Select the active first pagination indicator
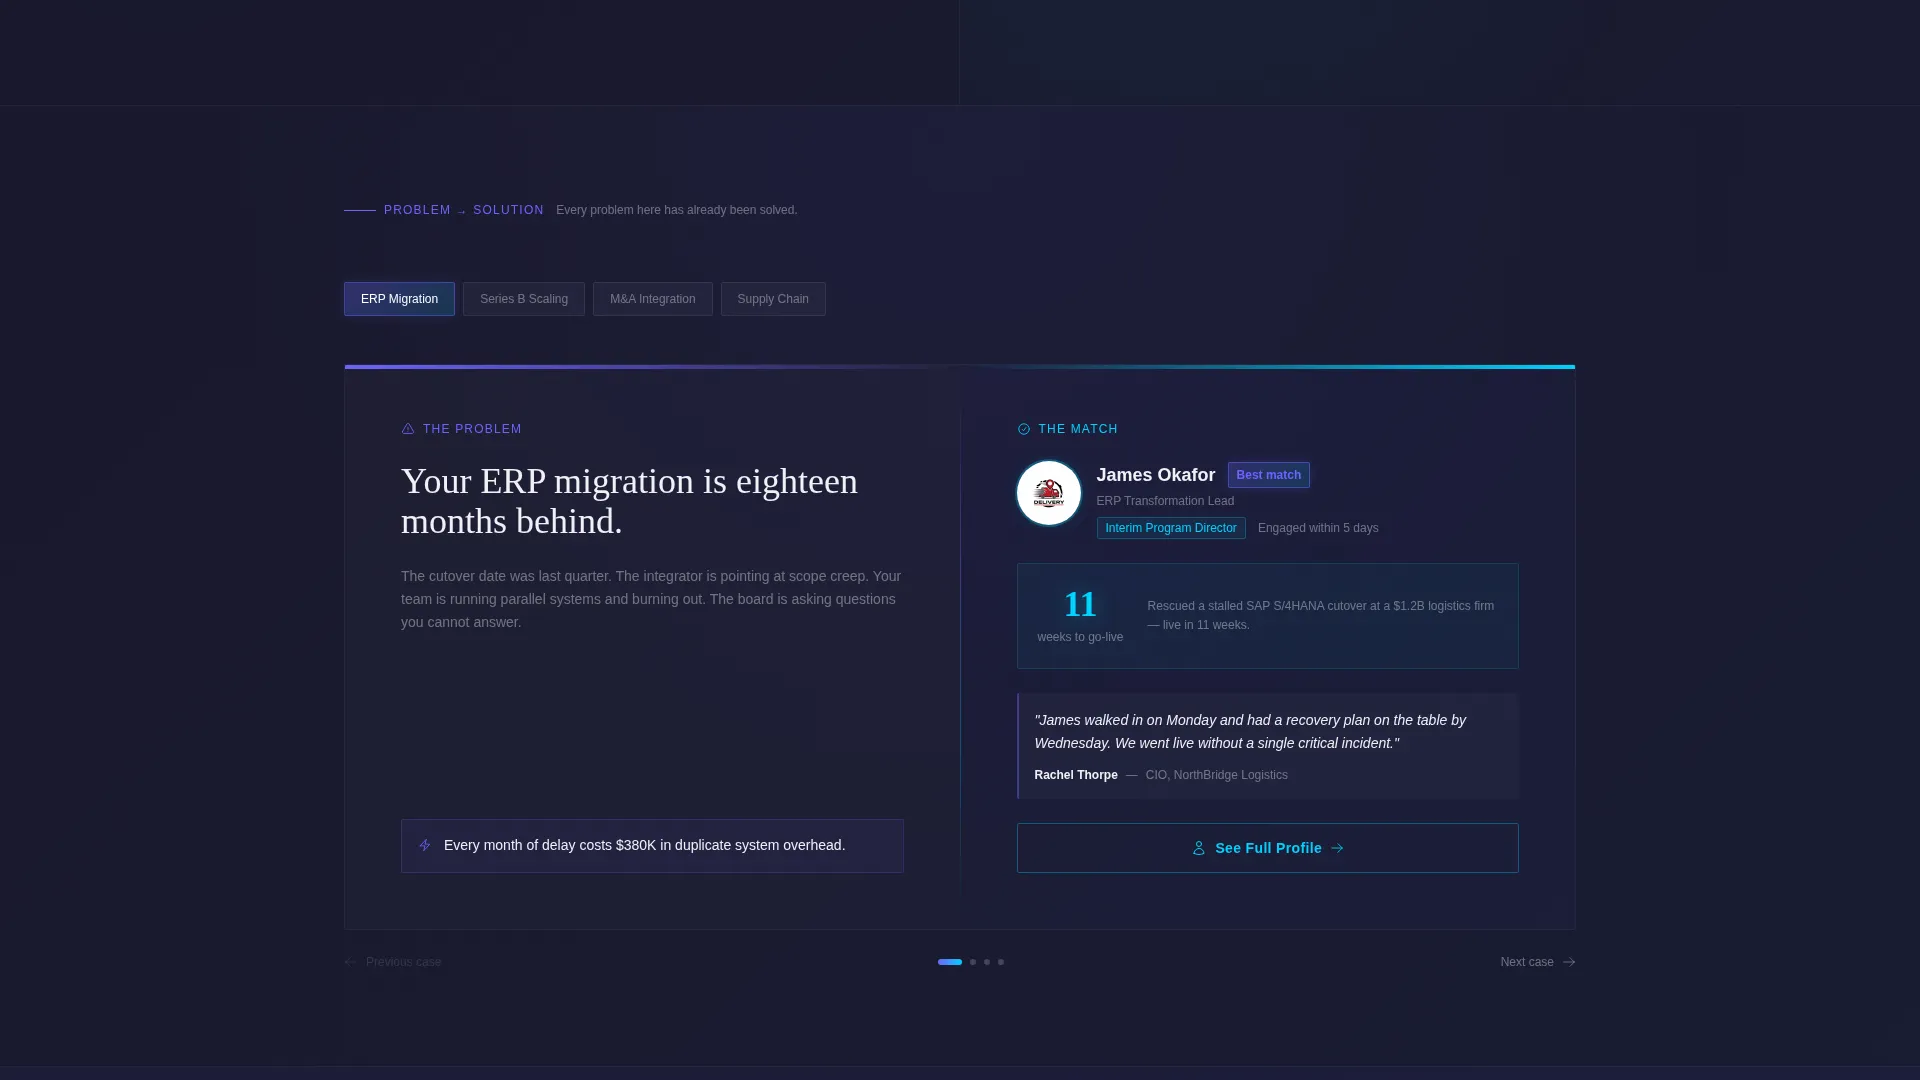Image resolution: width=1920 pixels, height=1080 pixels. click(950, 962)
